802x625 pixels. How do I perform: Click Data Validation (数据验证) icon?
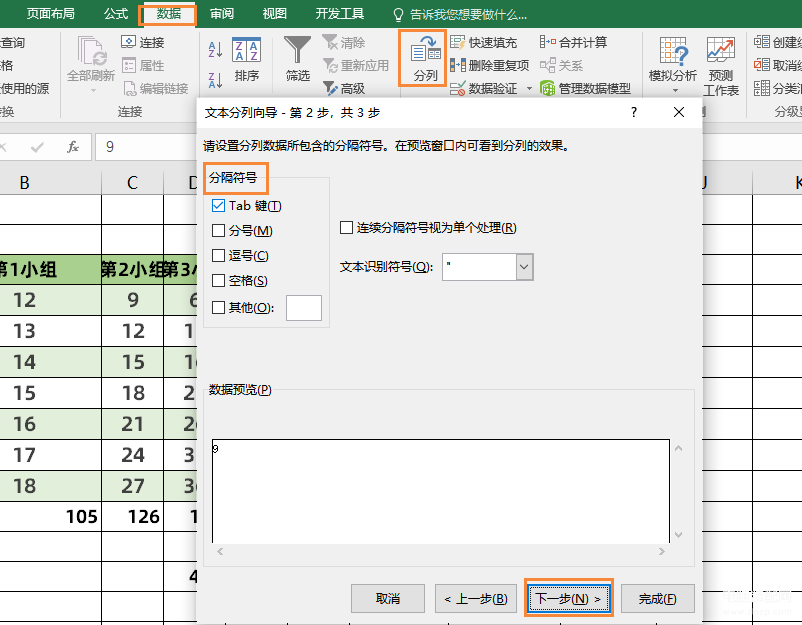pyautogui.click(x=457, y=88)
